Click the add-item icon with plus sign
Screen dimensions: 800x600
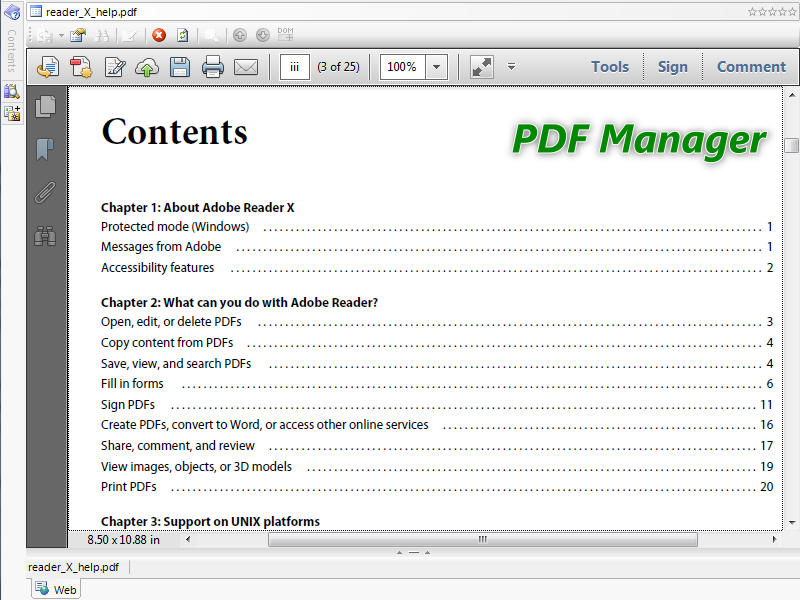(x=12, y=113)
